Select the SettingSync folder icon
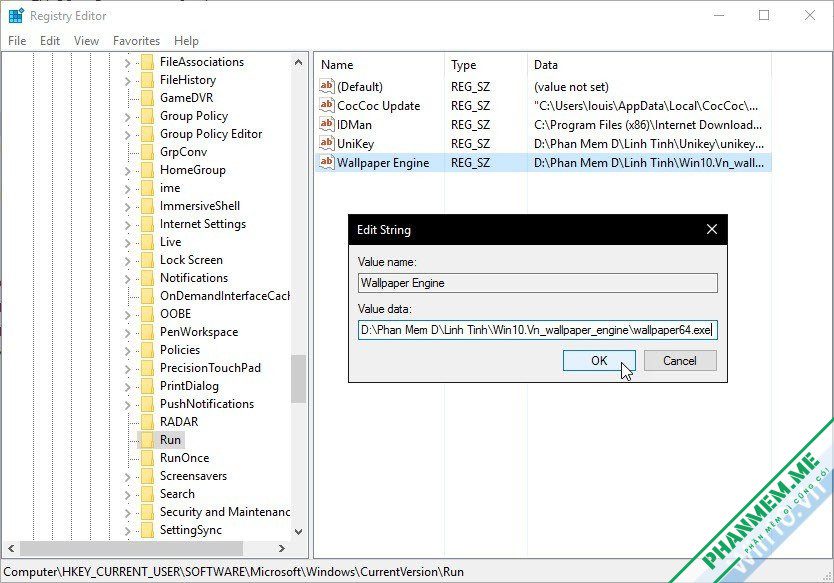 click(147, 530)
